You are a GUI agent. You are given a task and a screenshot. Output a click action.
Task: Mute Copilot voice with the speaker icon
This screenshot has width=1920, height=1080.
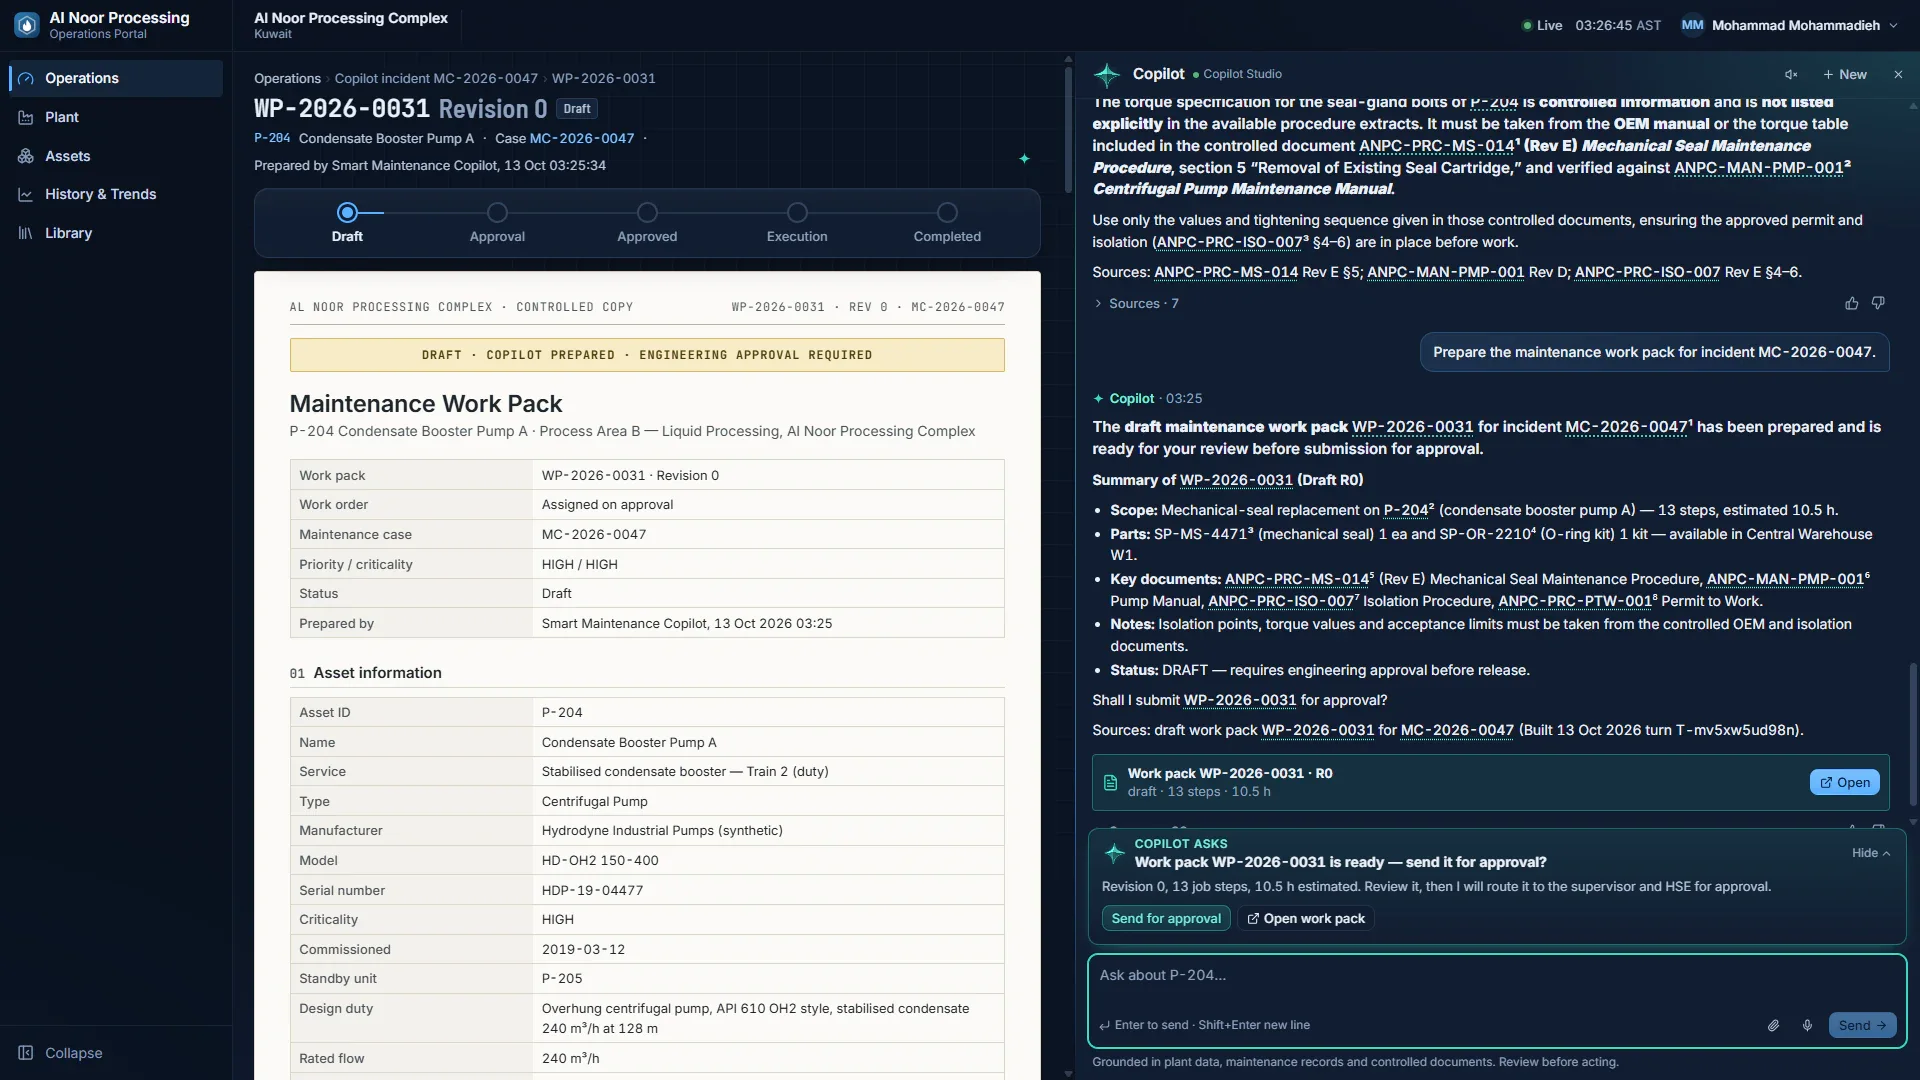tap(1791, 75)
